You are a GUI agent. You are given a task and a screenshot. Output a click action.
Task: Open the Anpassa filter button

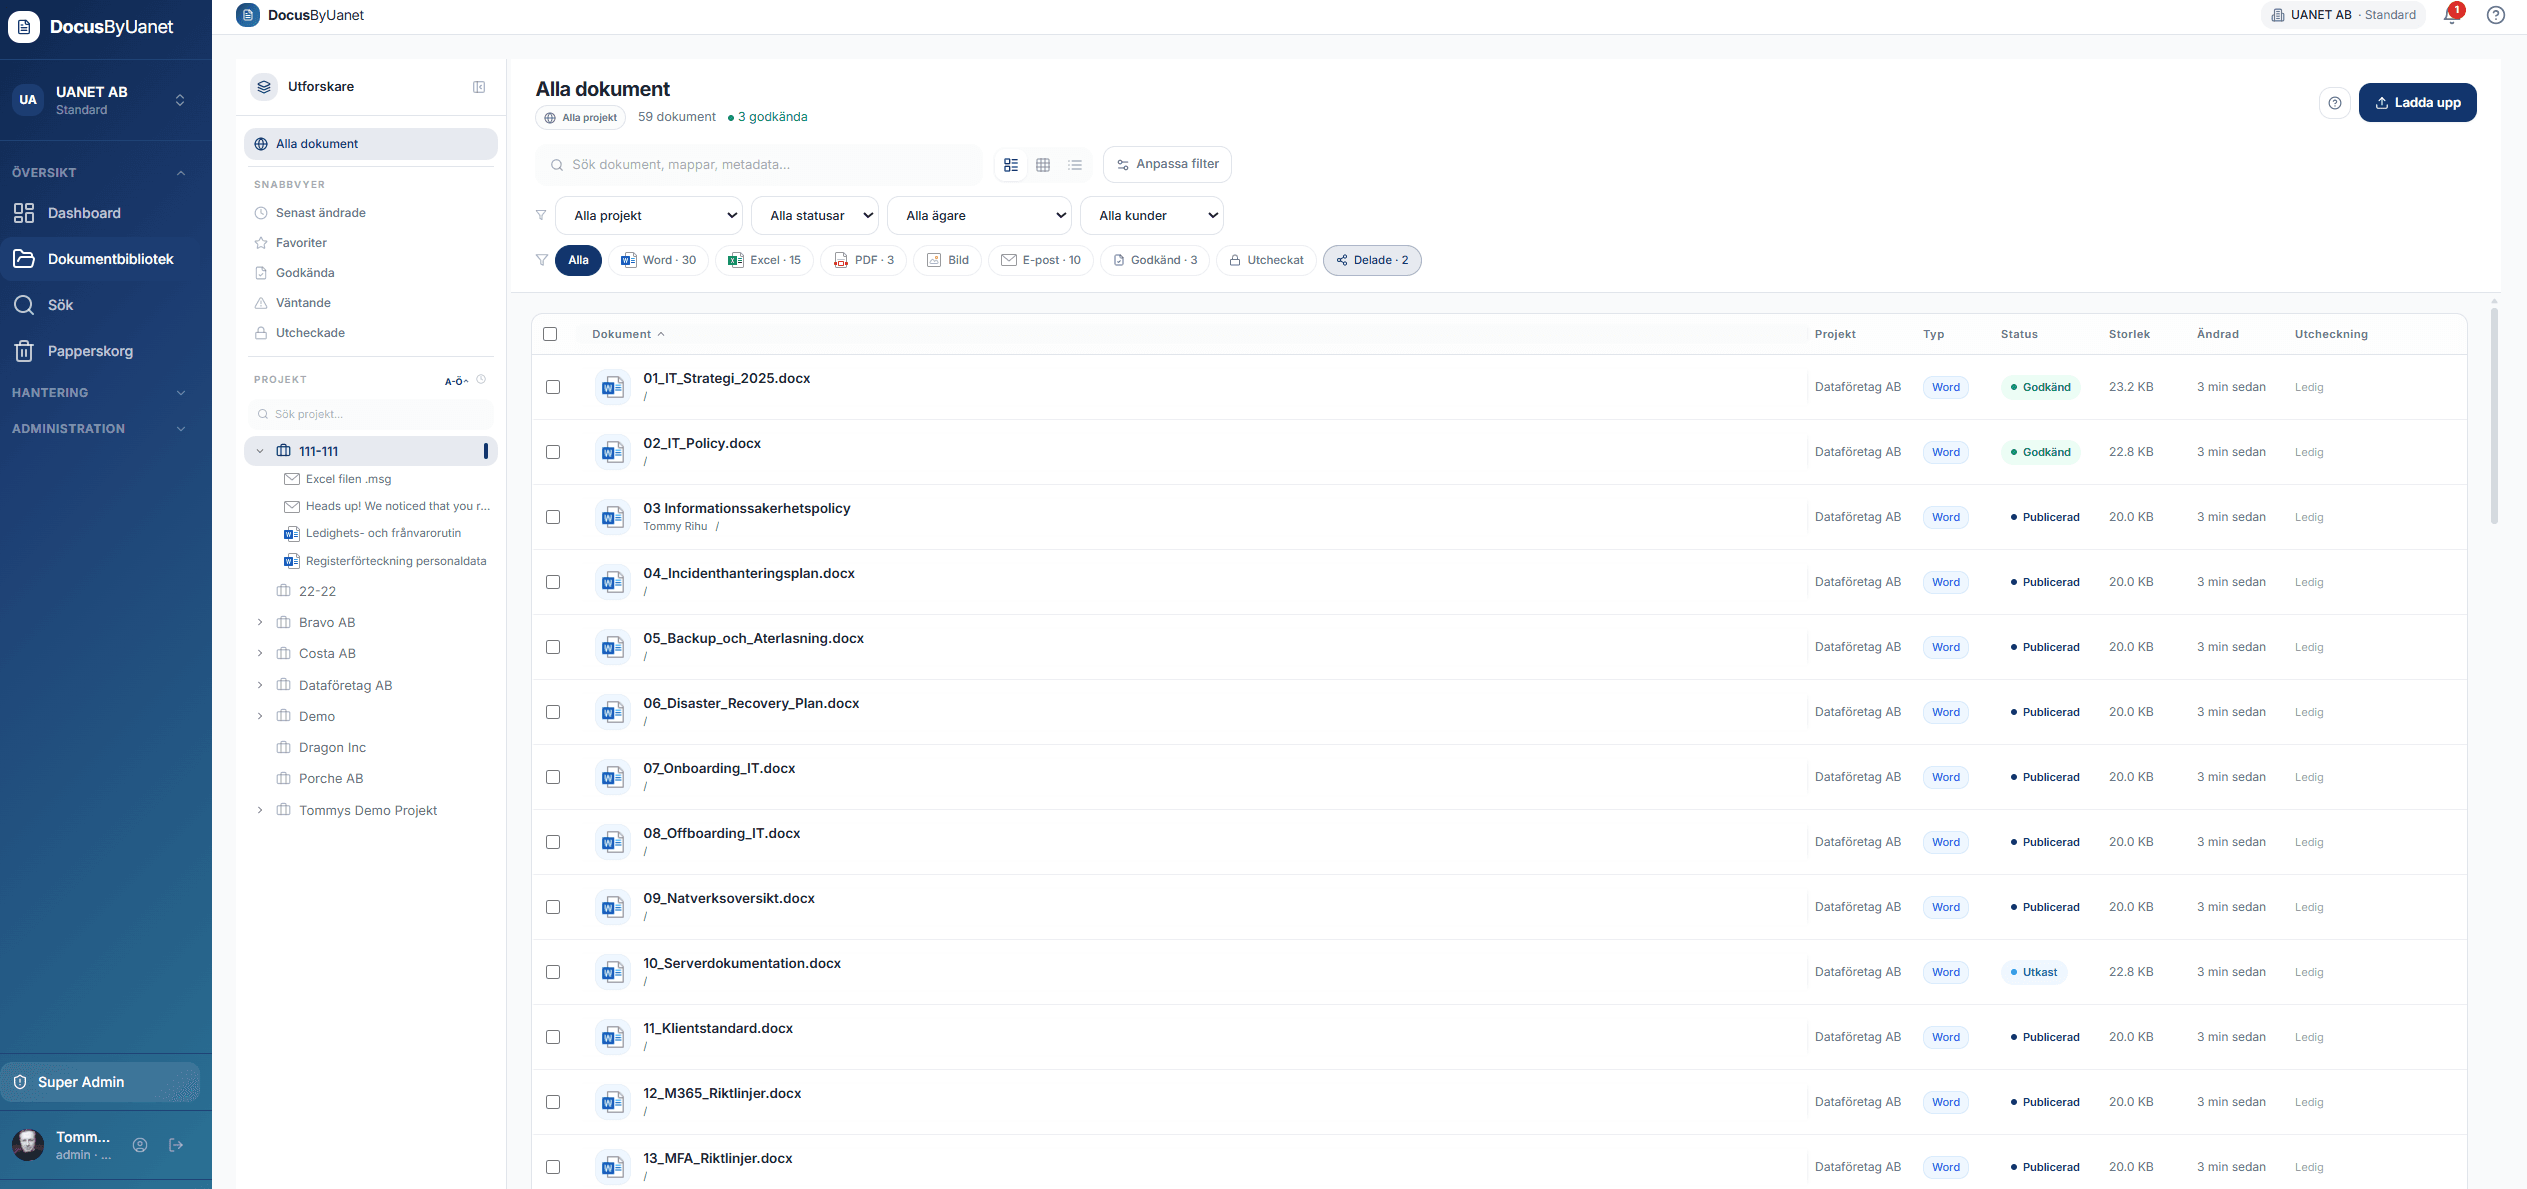[x=1167, y=164]
